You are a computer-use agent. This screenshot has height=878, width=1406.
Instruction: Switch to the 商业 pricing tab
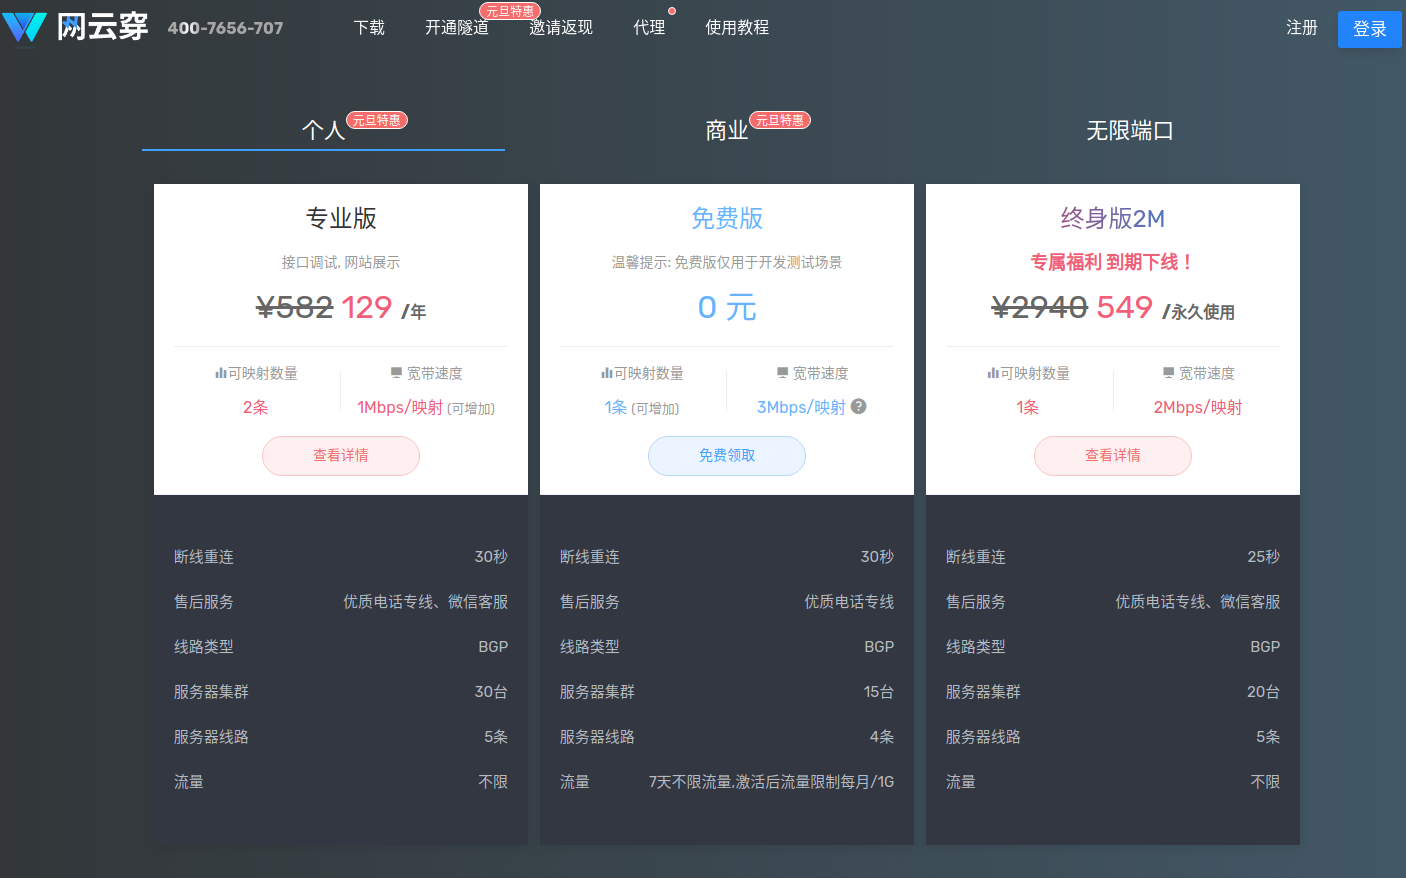pos(727,131)
